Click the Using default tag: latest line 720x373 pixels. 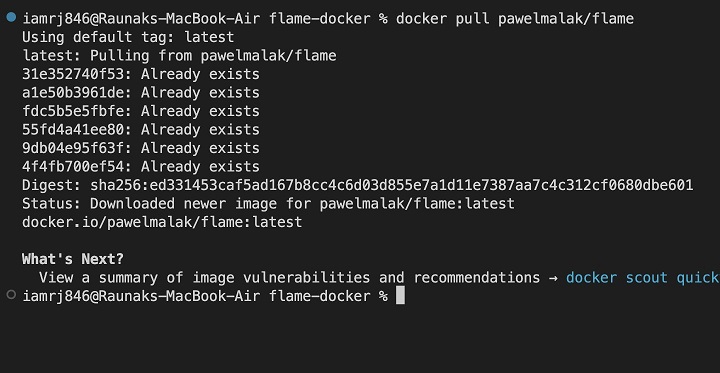(128, 37)
